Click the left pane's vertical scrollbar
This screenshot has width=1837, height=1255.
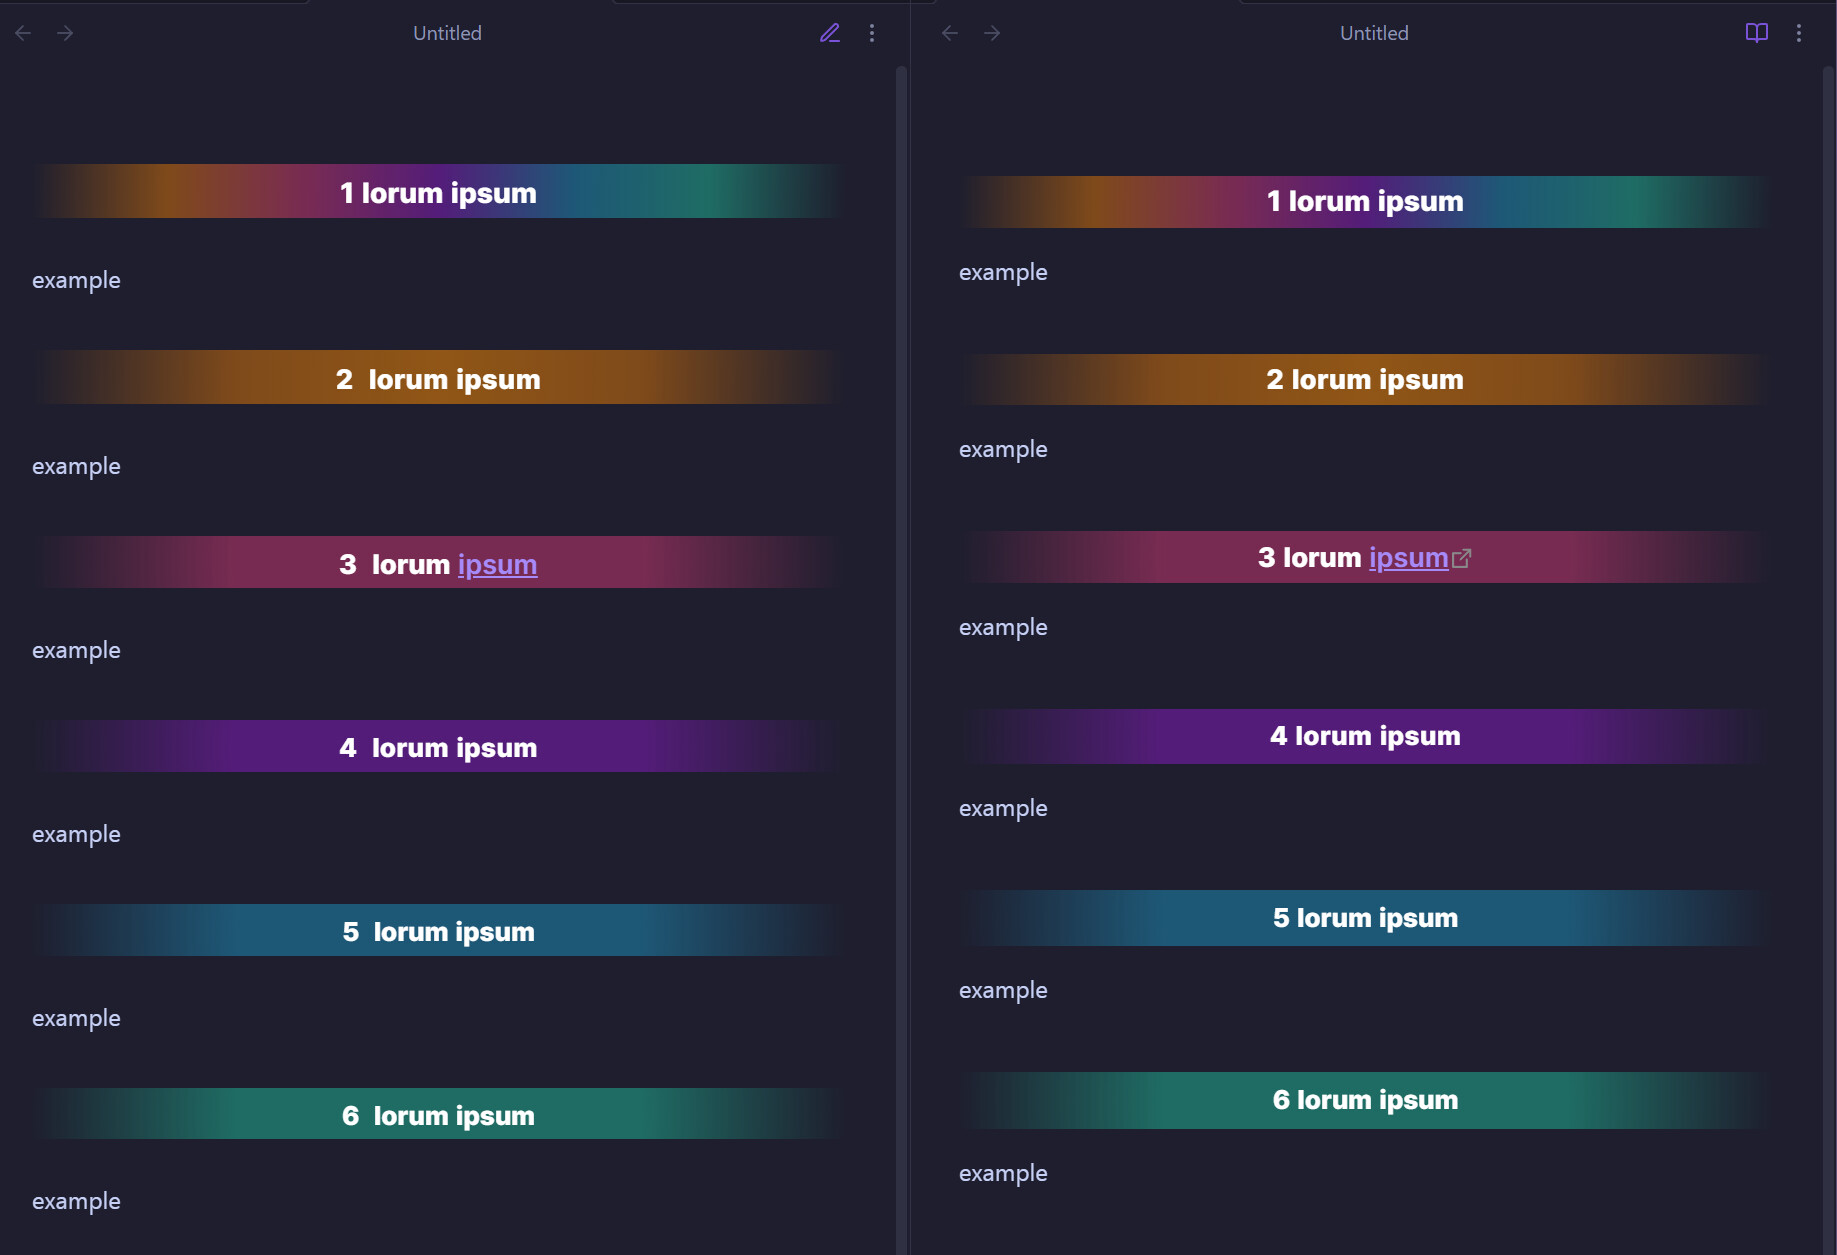901,600
